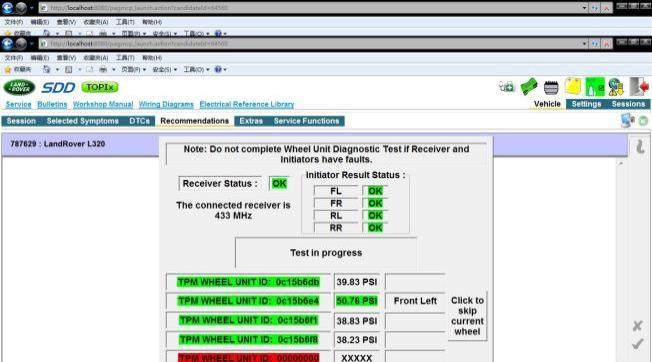Switch to the Settings tab
652x362 pixels.
click(586, 104)
